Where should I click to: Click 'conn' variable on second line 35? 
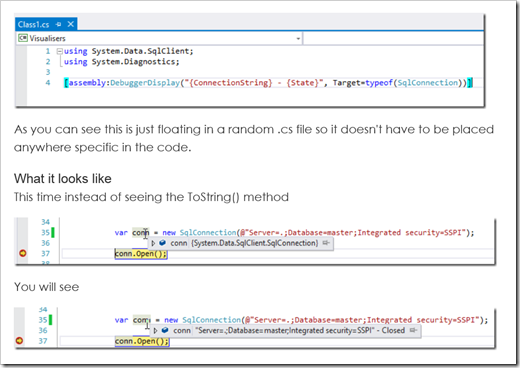pyautogui.click(x=141, y=320)
